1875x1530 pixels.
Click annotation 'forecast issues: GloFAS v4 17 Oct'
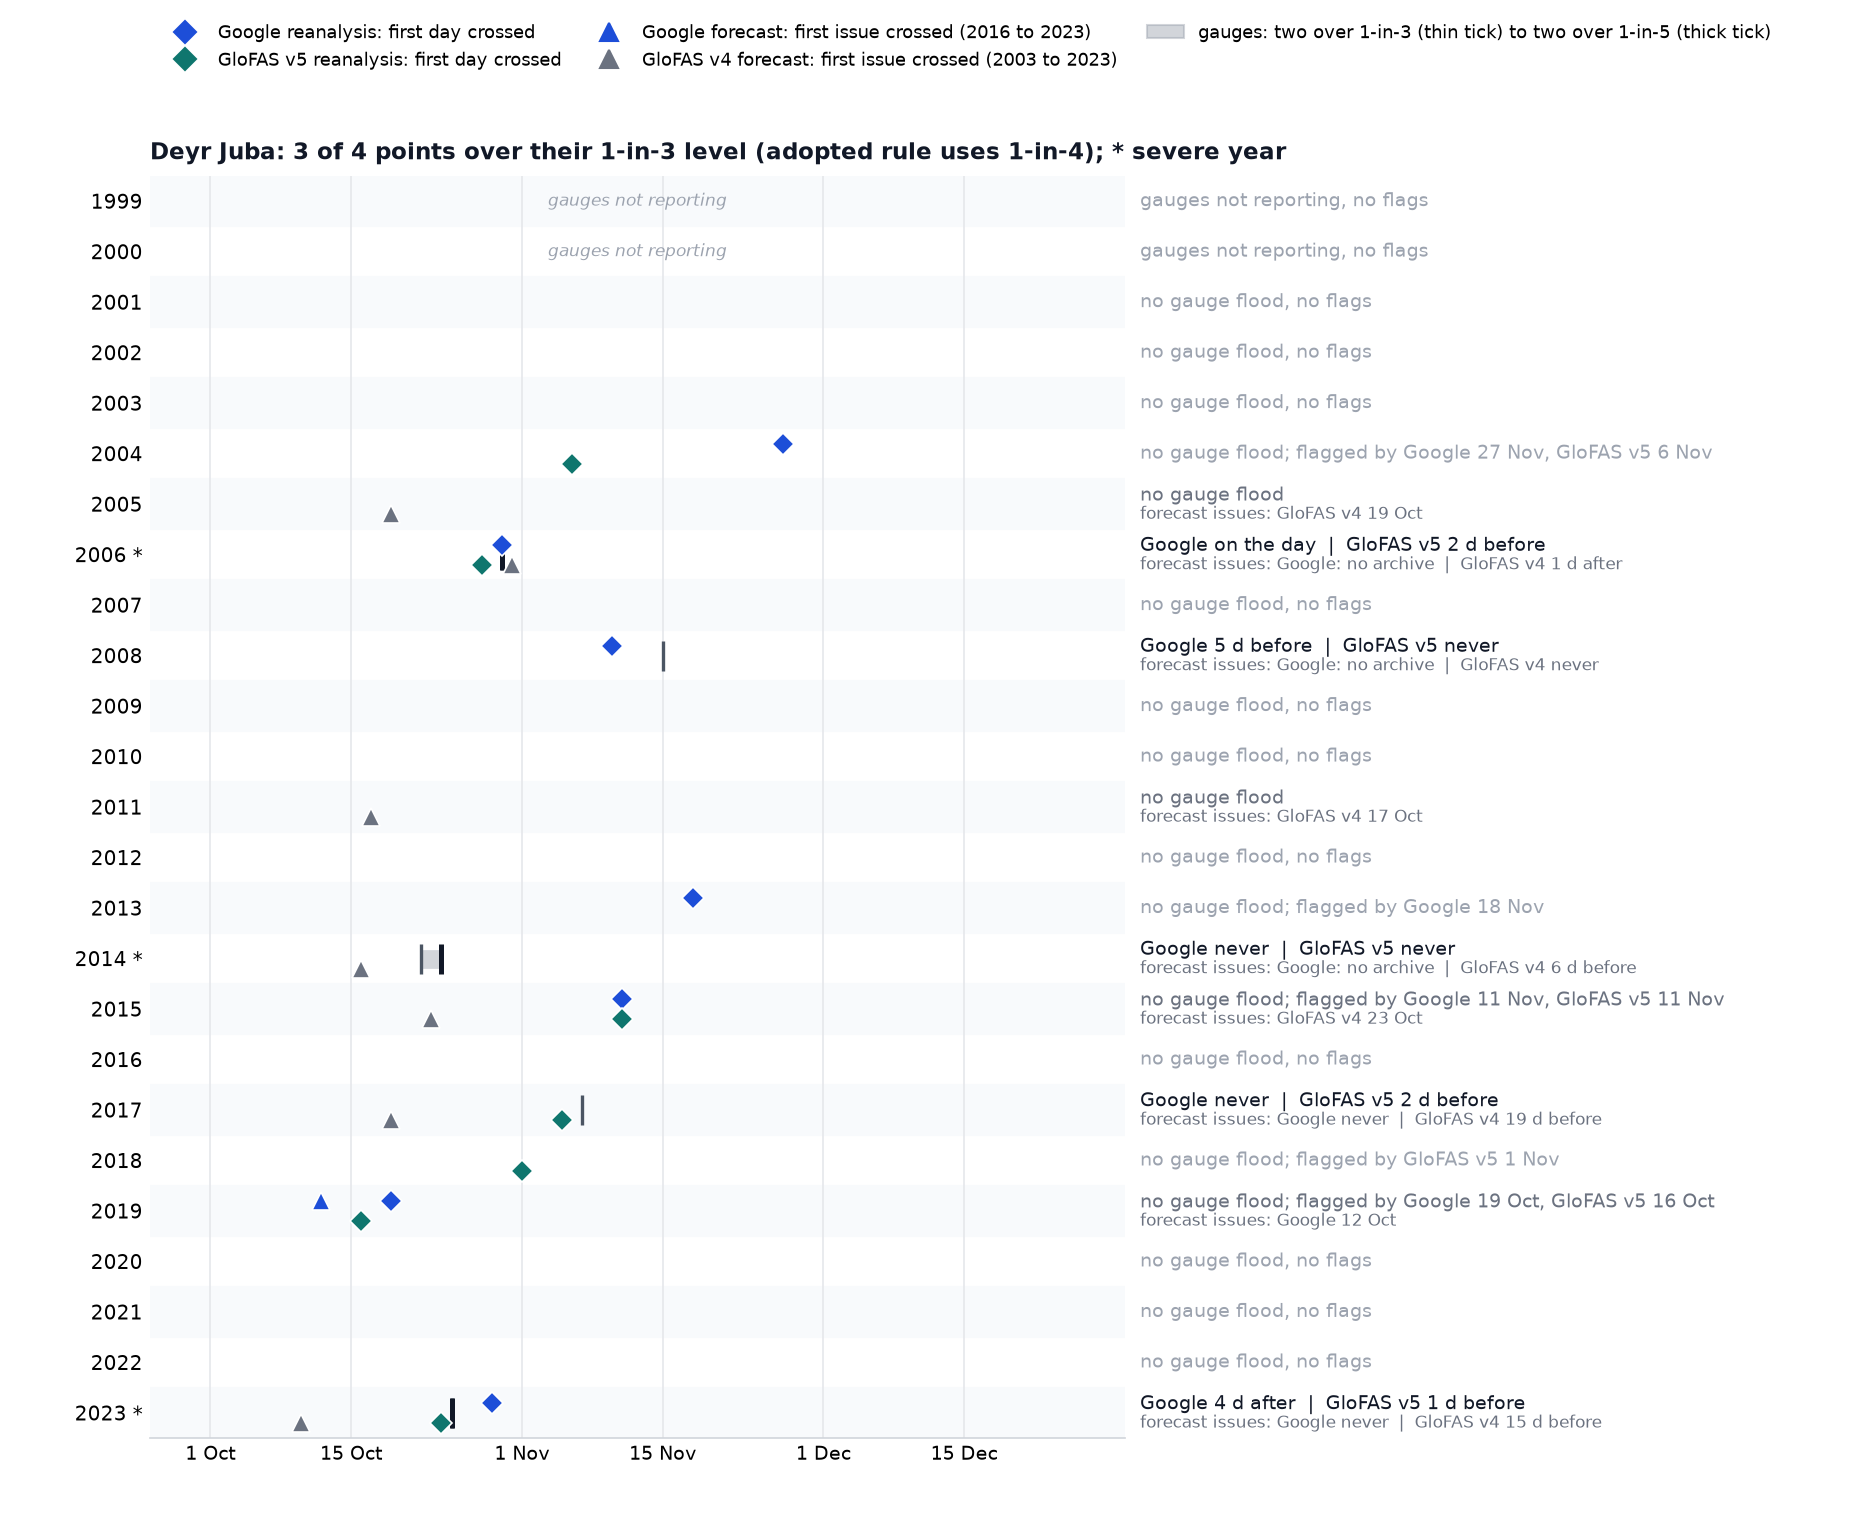pyautogui.click(x=1281, y=816)
